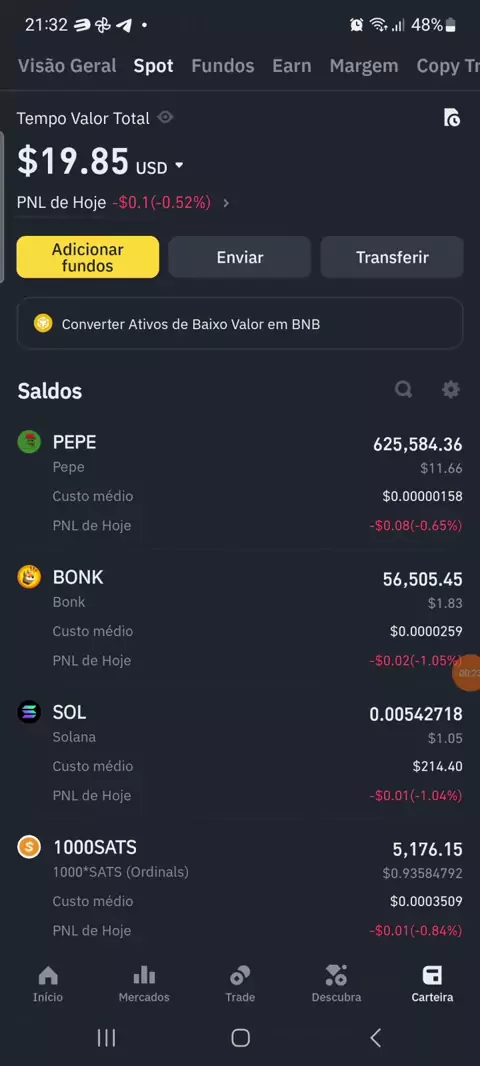Open the Fundos tab
This screenshot has width=480, height=1066.
pyautogui.click(x=222, y=66)
